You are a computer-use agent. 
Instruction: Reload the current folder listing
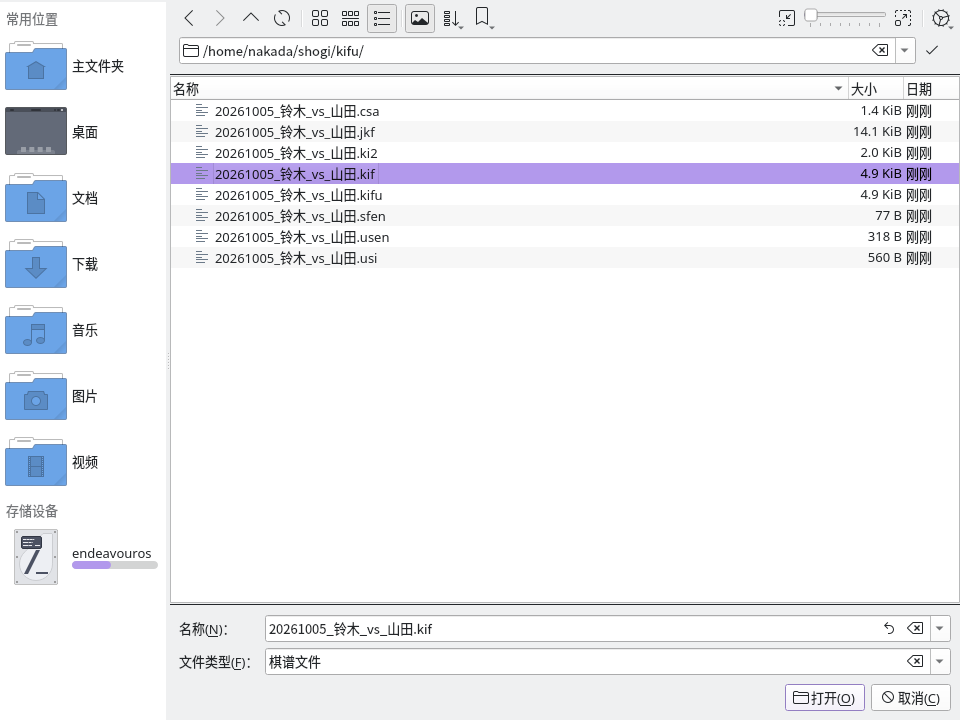[x=282, y=18]
